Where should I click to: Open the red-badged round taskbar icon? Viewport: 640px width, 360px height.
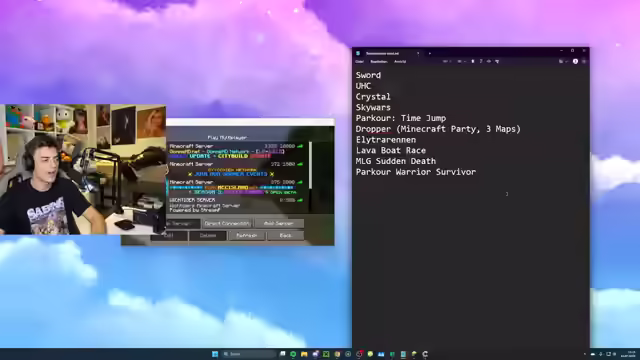(x=359, y=354)
